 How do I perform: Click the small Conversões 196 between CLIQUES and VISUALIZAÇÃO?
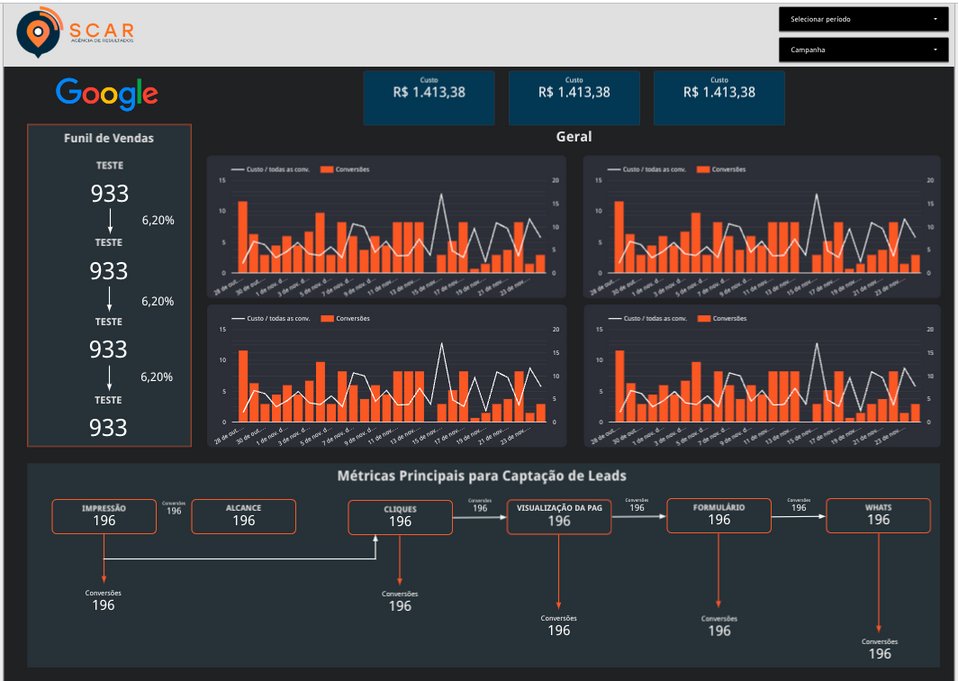480,505
